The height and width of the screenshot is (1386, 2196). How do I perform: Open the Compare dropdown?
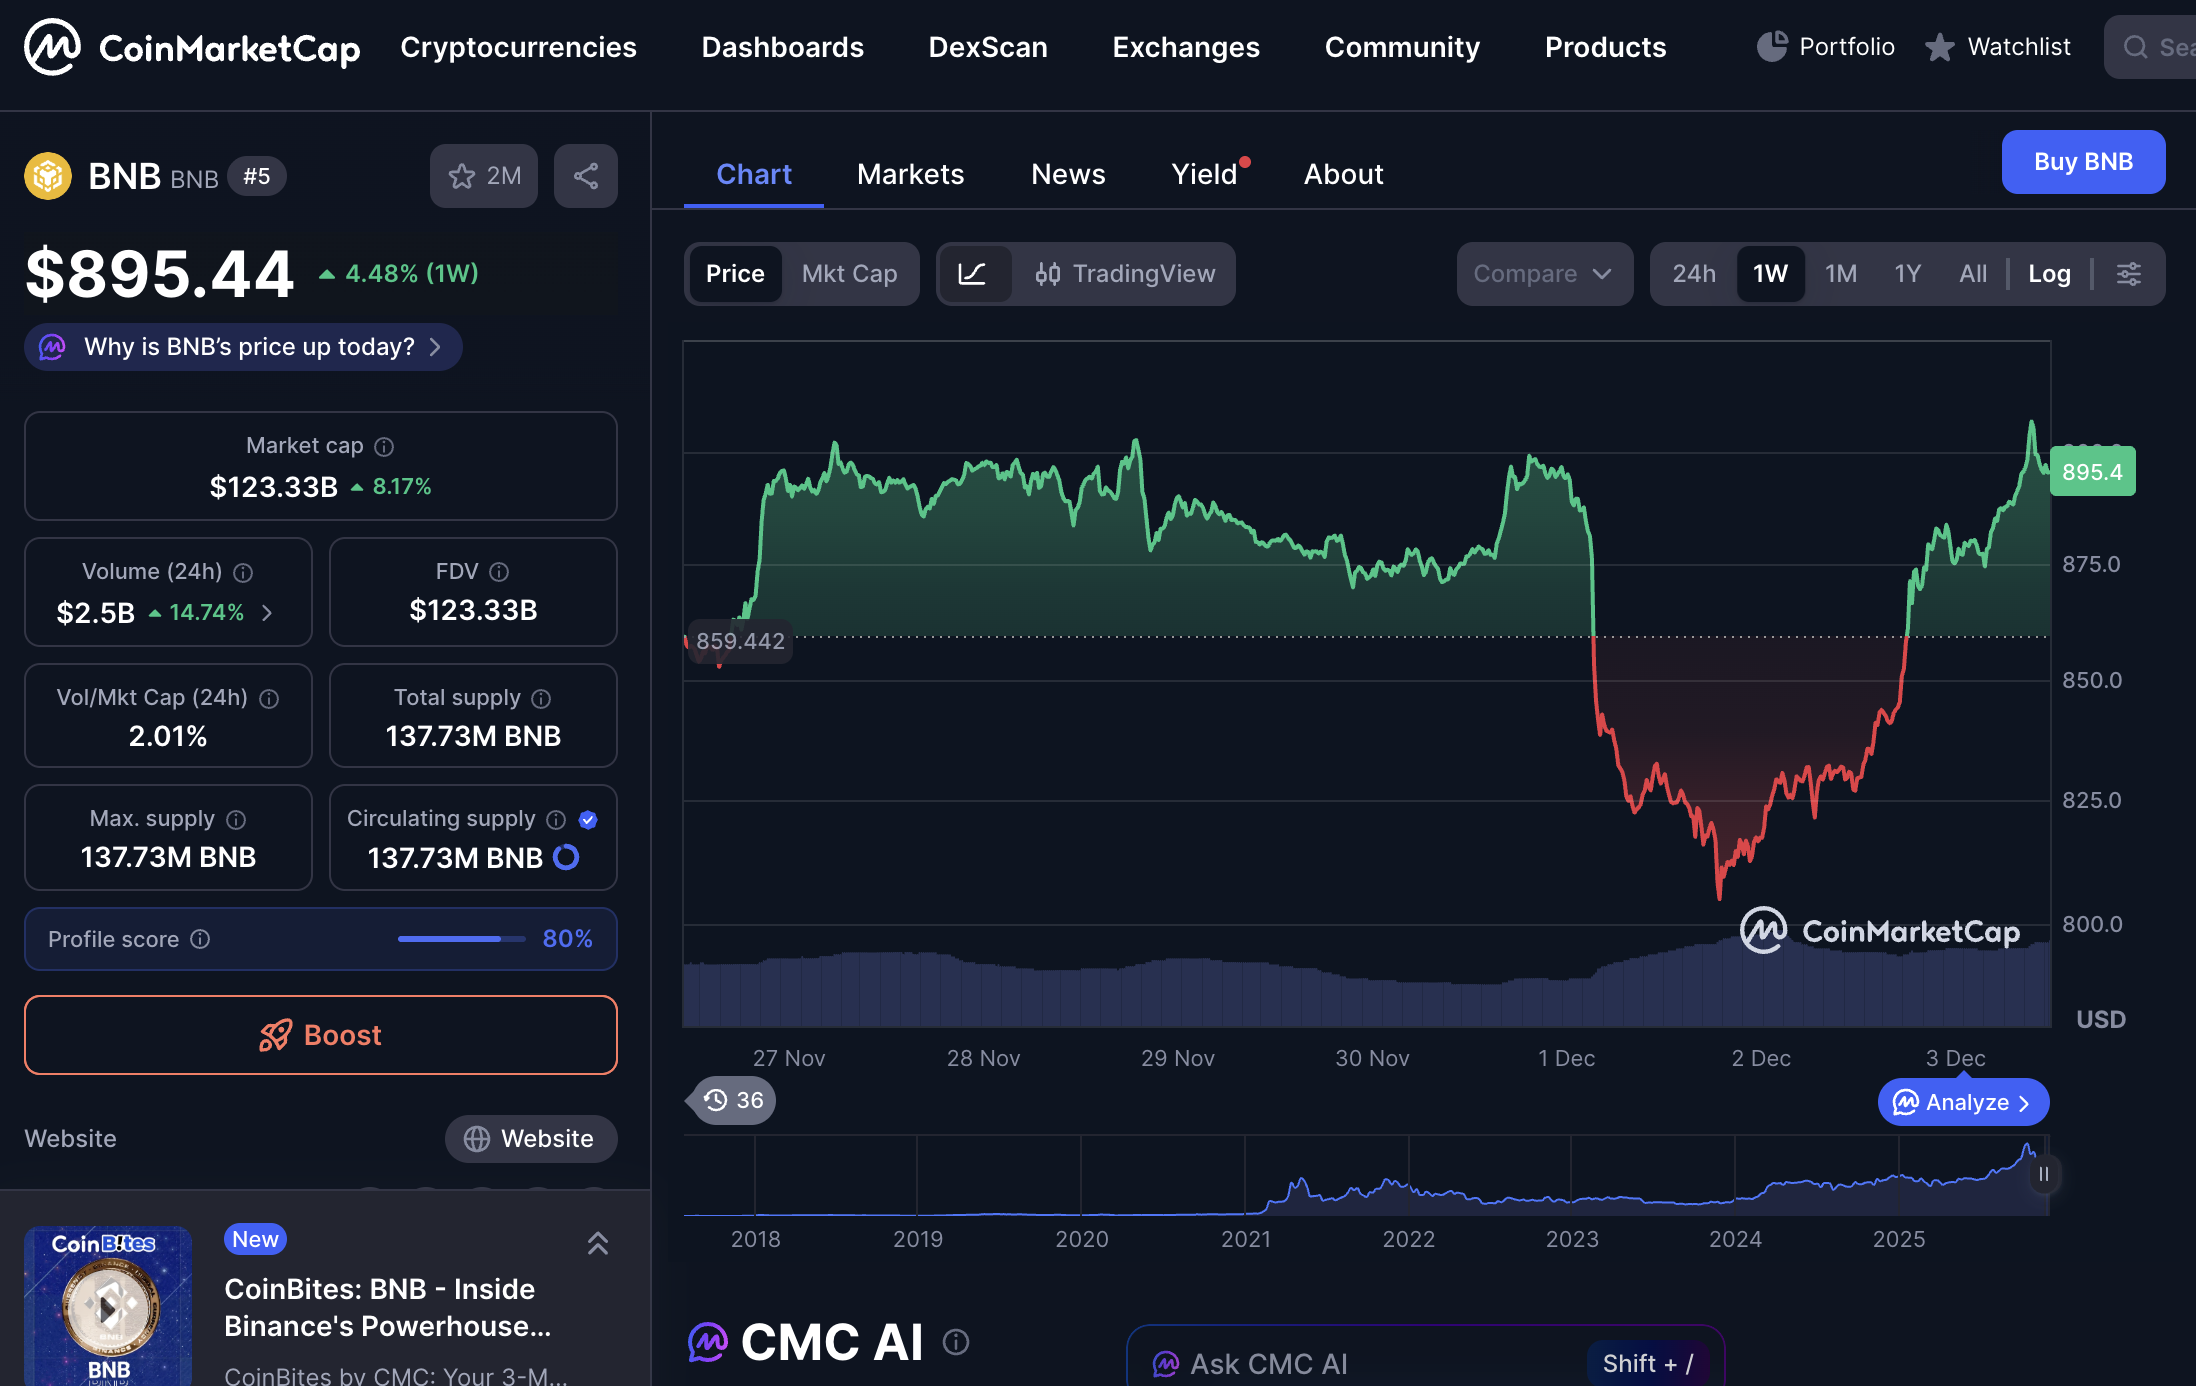tap(1543, 274)
